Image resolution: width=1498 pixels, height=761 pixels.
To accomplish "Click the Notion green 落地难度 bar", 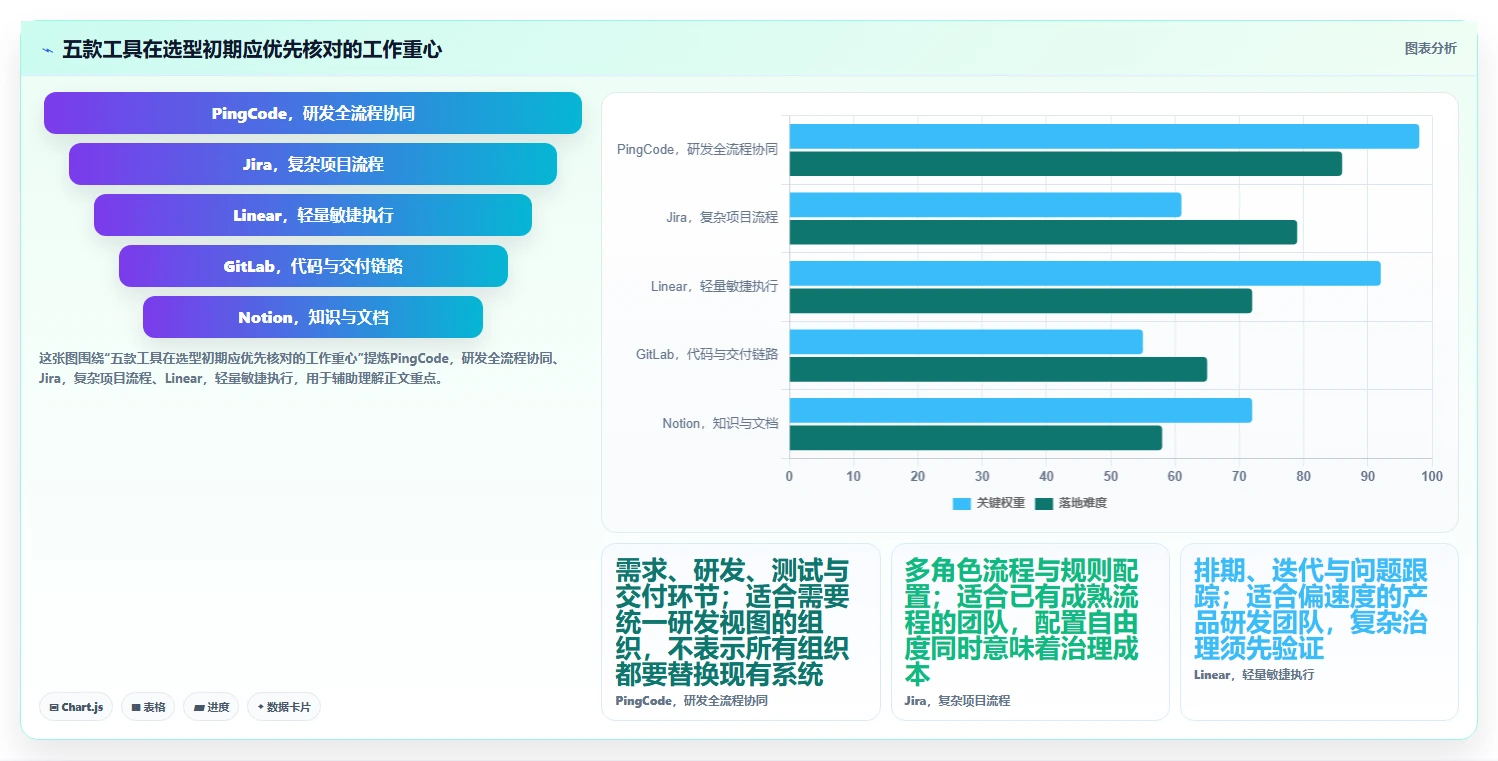I will (976, 437).
